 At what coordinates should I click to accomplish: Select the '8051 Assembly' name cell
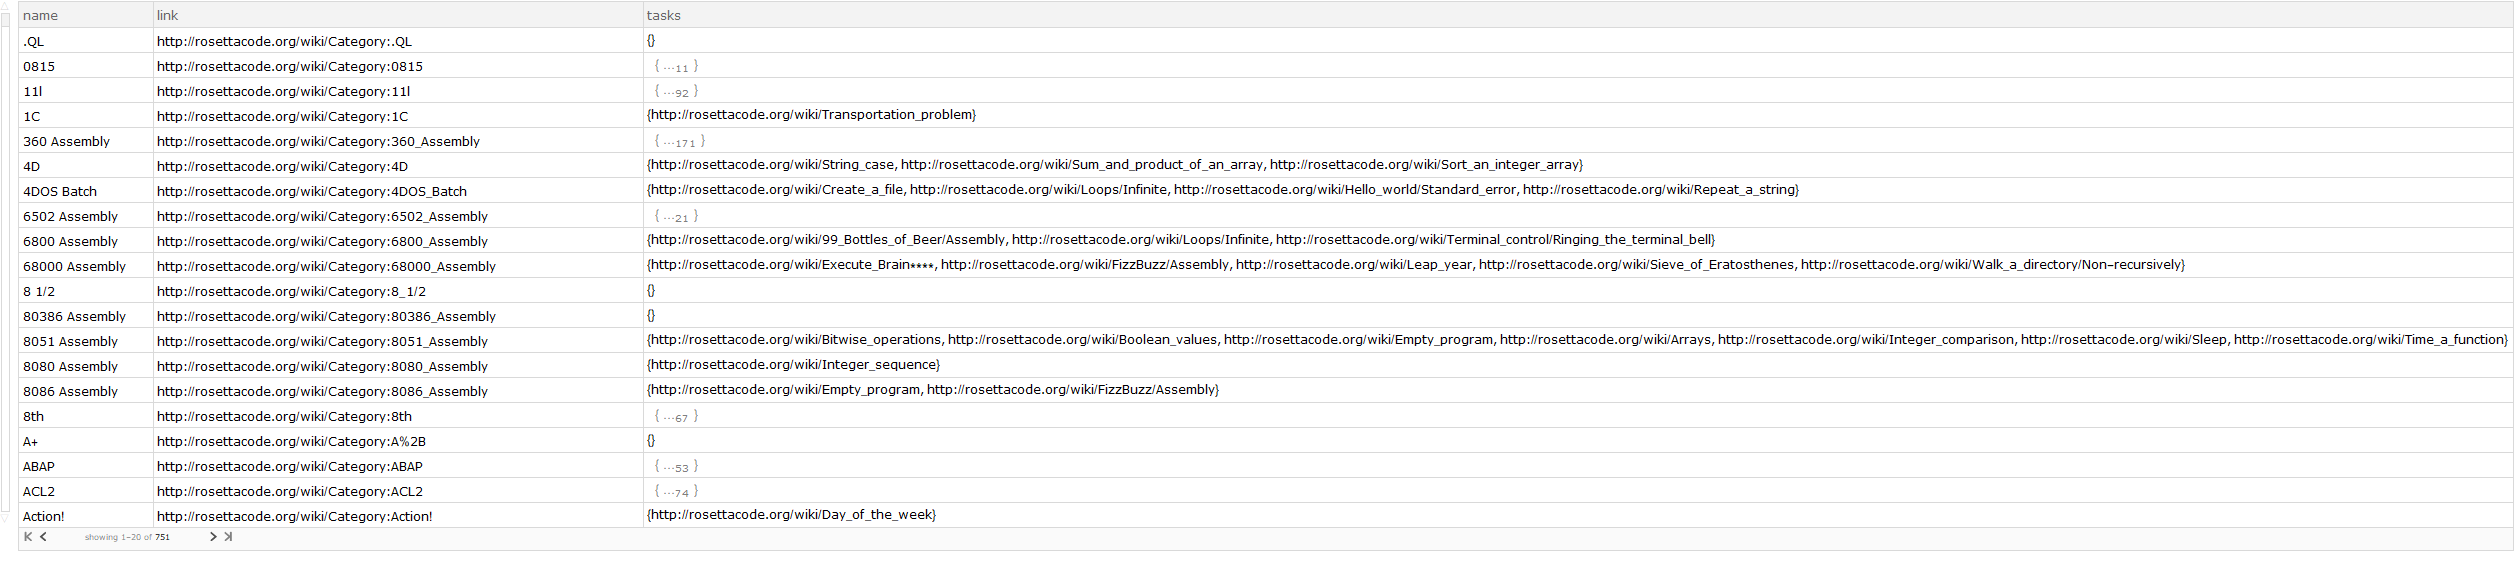coord(86,341)
